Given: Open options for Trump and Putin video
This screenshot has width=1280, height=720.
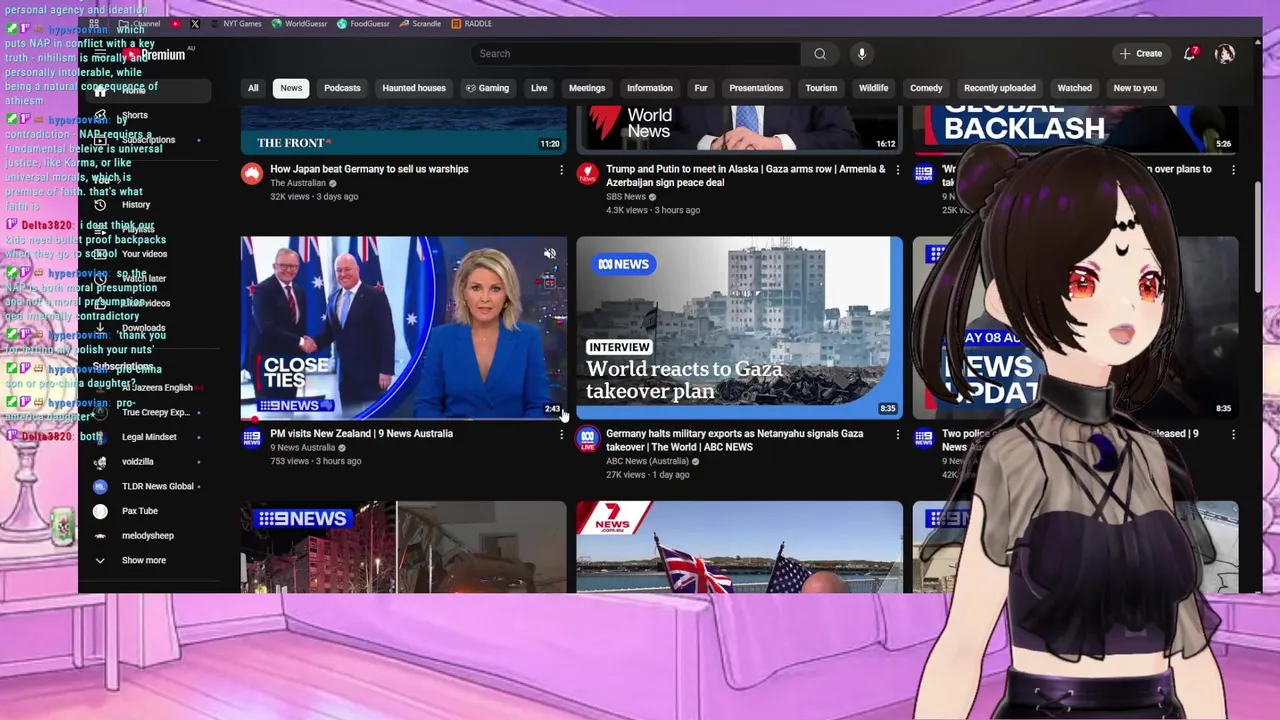Looking at the screenshot, I should click(x=897, y=171).
